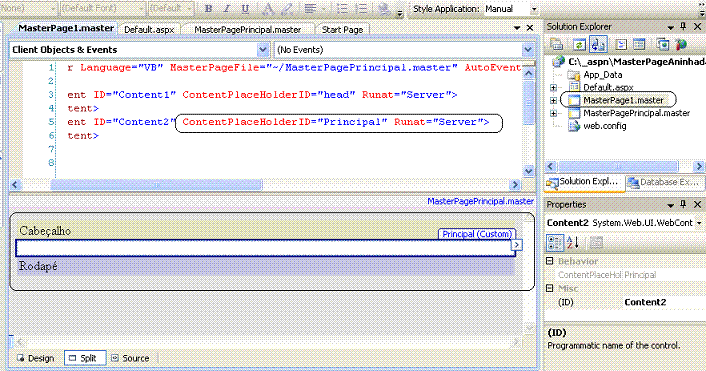Click the Refresh icon in Solution Explorer

tap(579, 44)
